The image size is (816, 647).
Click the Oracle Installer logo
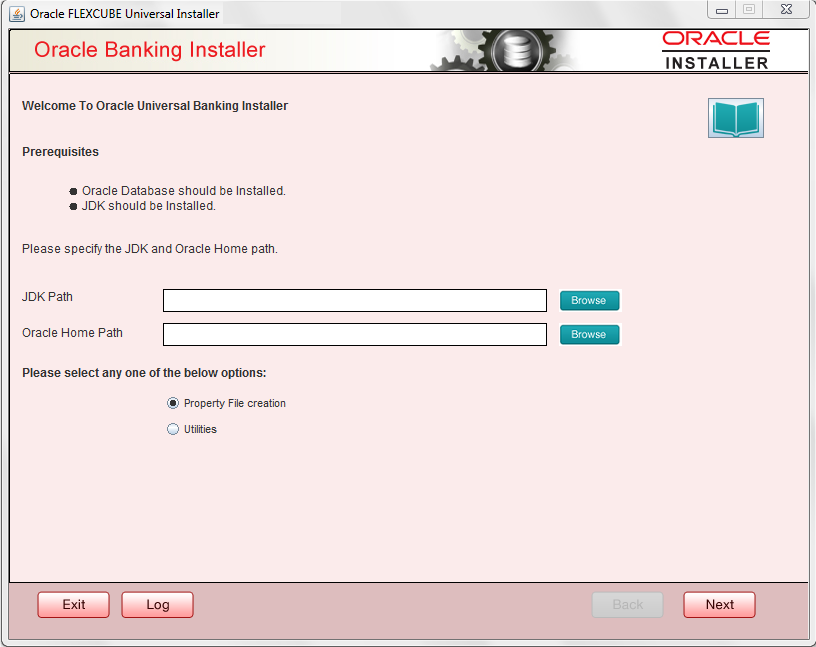point(716,50)
